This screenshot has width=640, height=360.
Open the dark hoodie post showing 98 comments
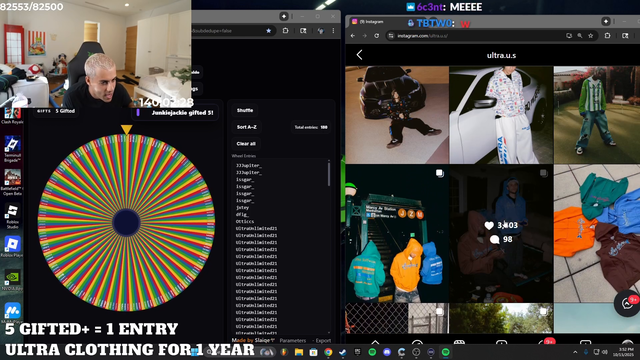coord(501,233)
